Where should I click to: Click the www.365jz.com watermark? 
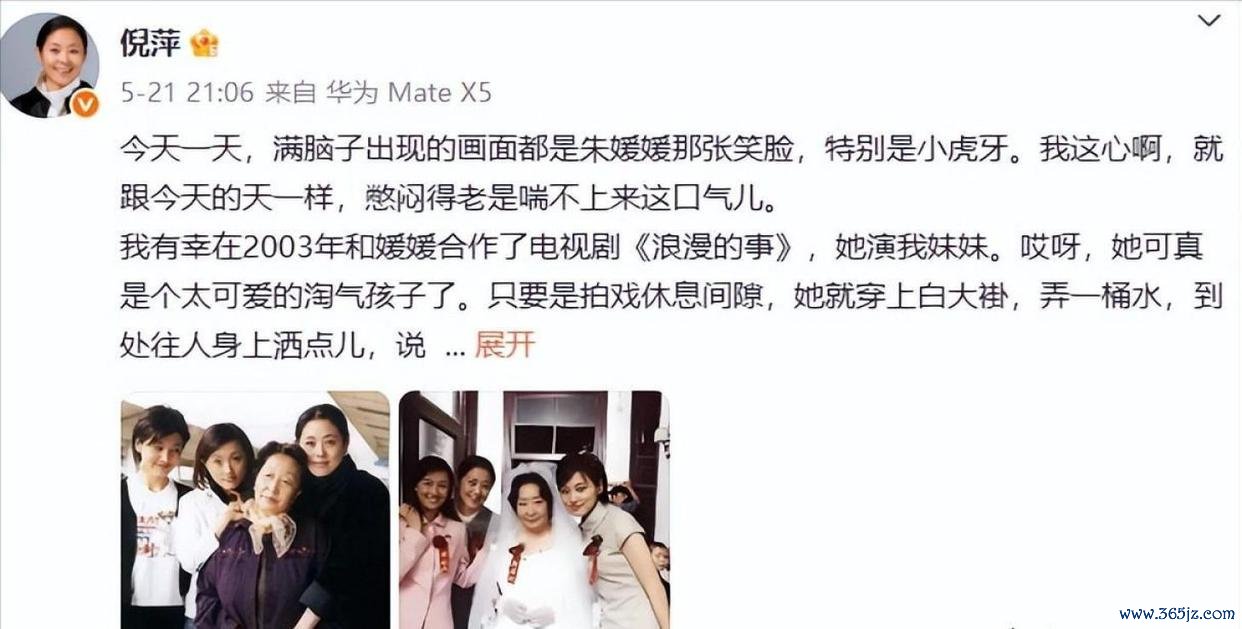click(x=1176, y=613)
